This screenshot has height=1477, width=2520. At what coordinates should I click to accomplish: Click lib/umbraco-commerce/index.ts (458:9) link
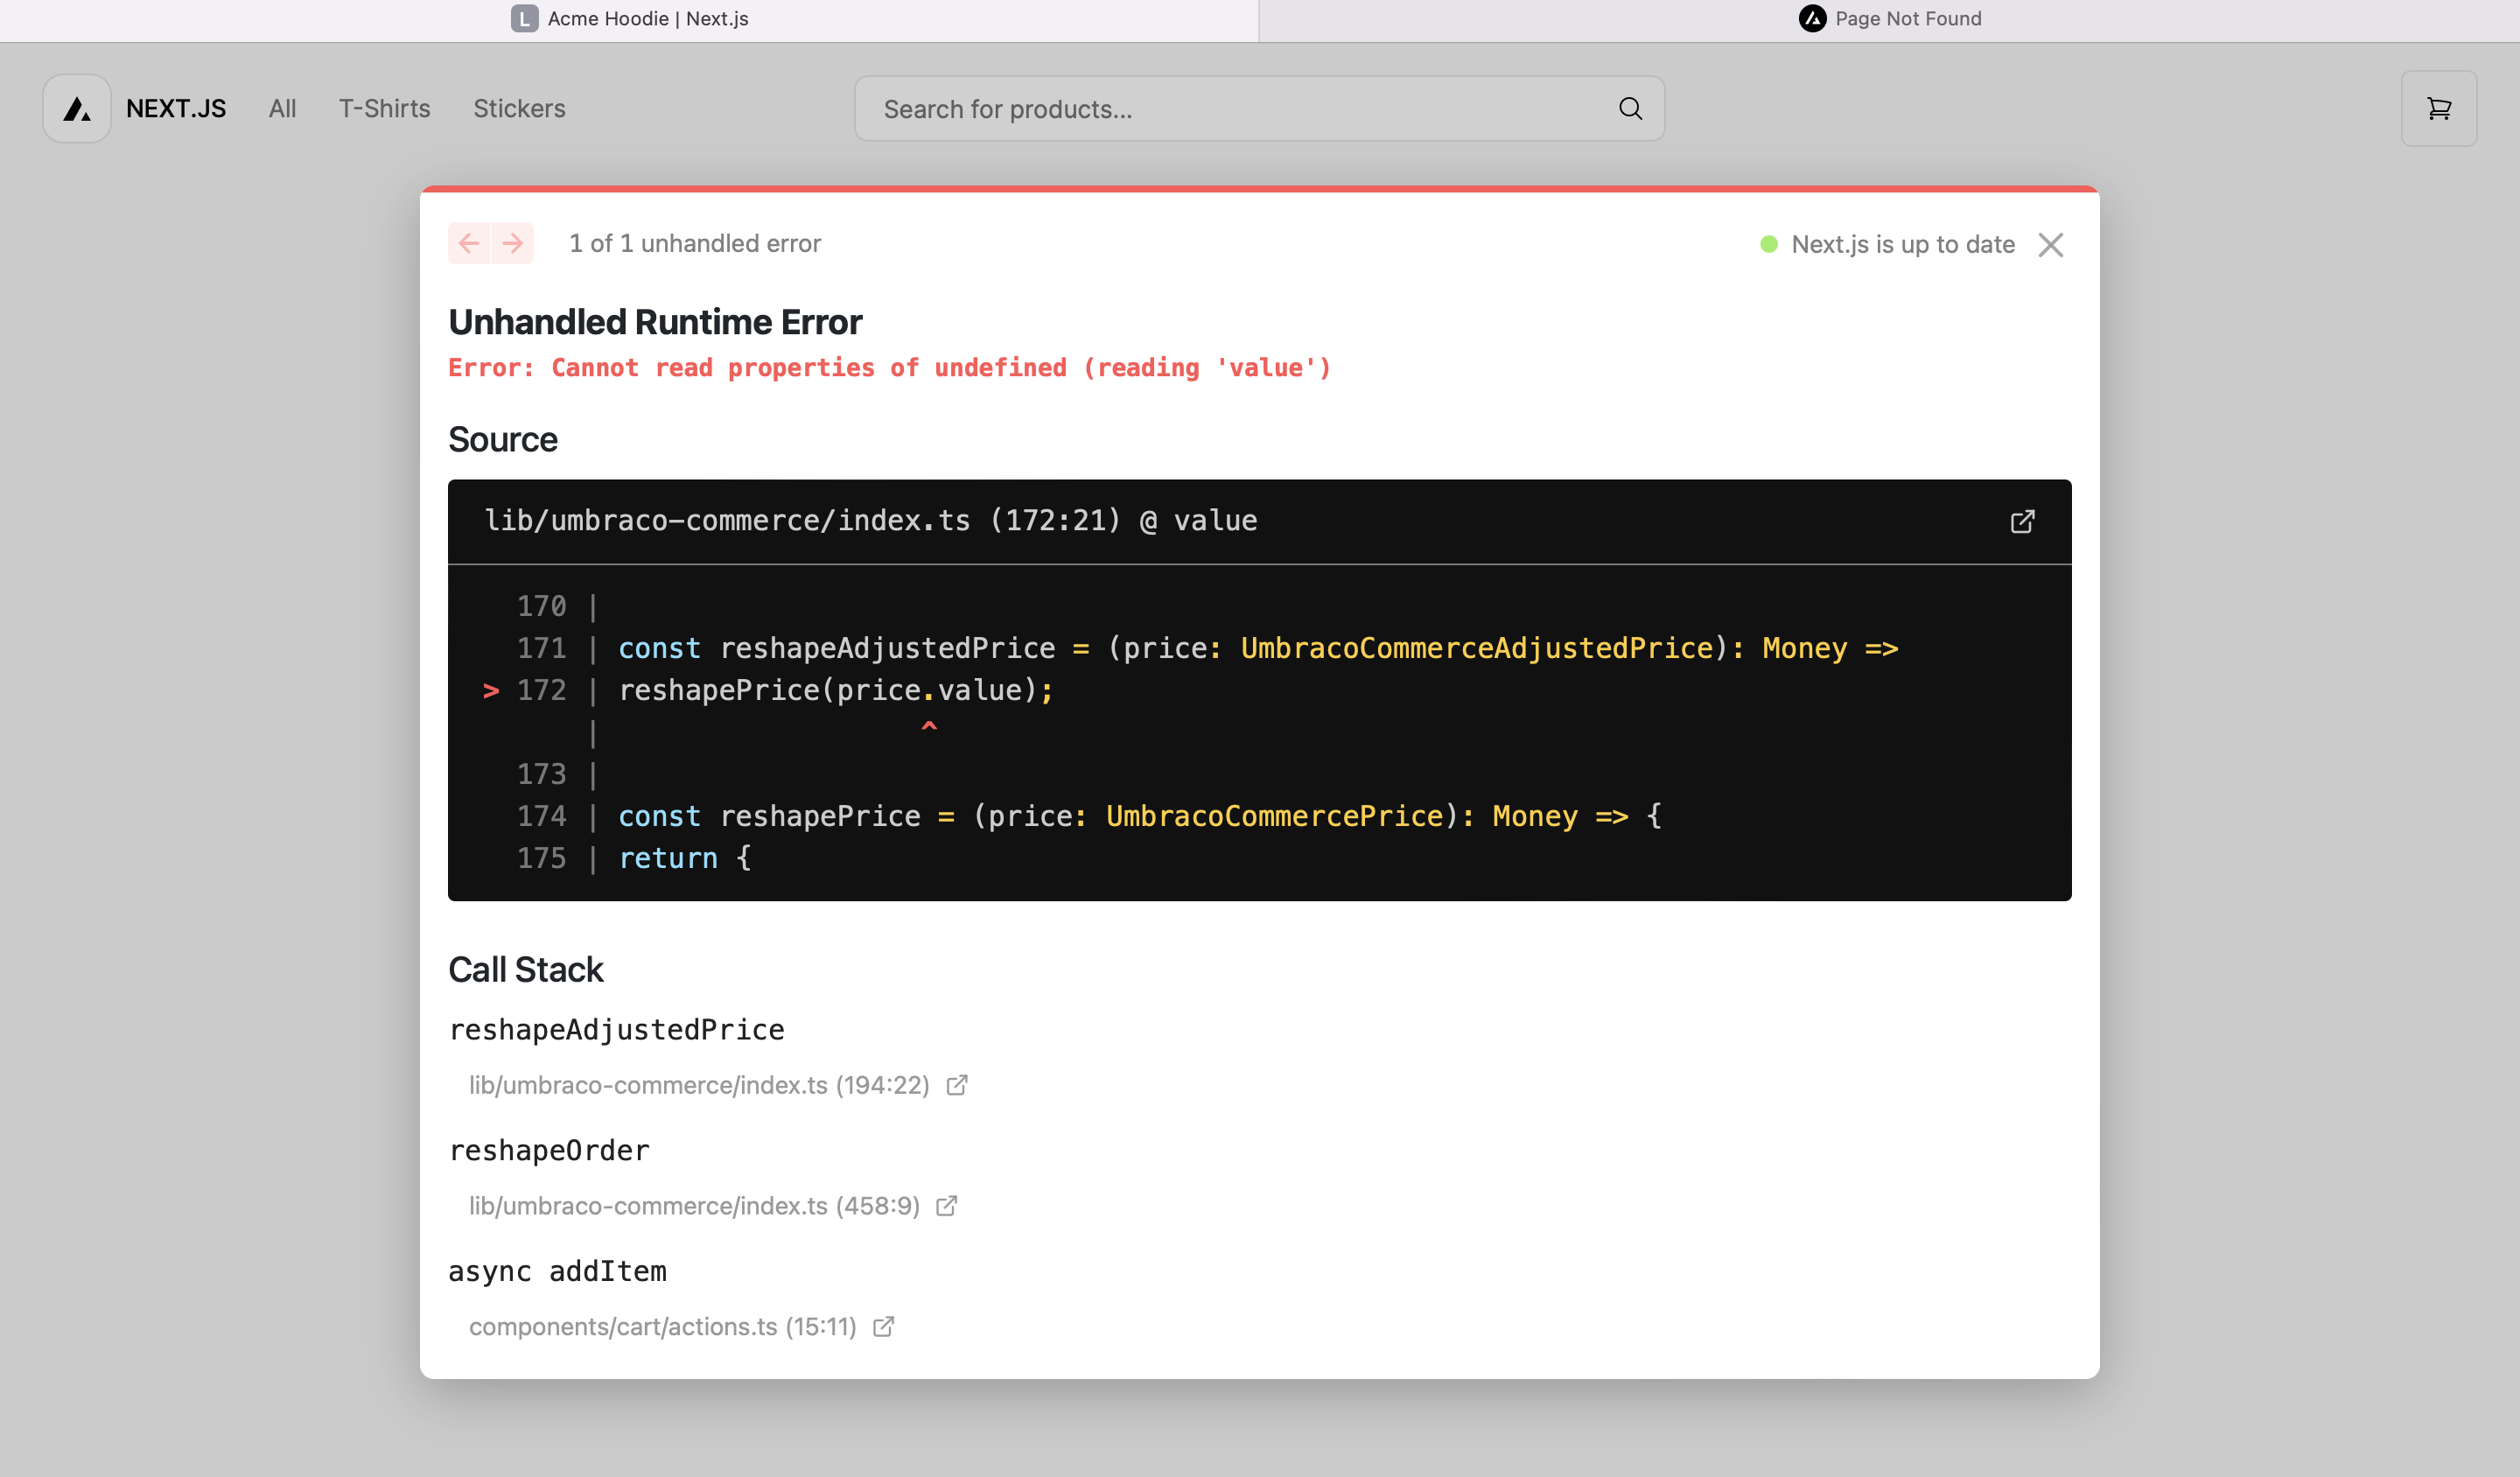click(694, 1206)
